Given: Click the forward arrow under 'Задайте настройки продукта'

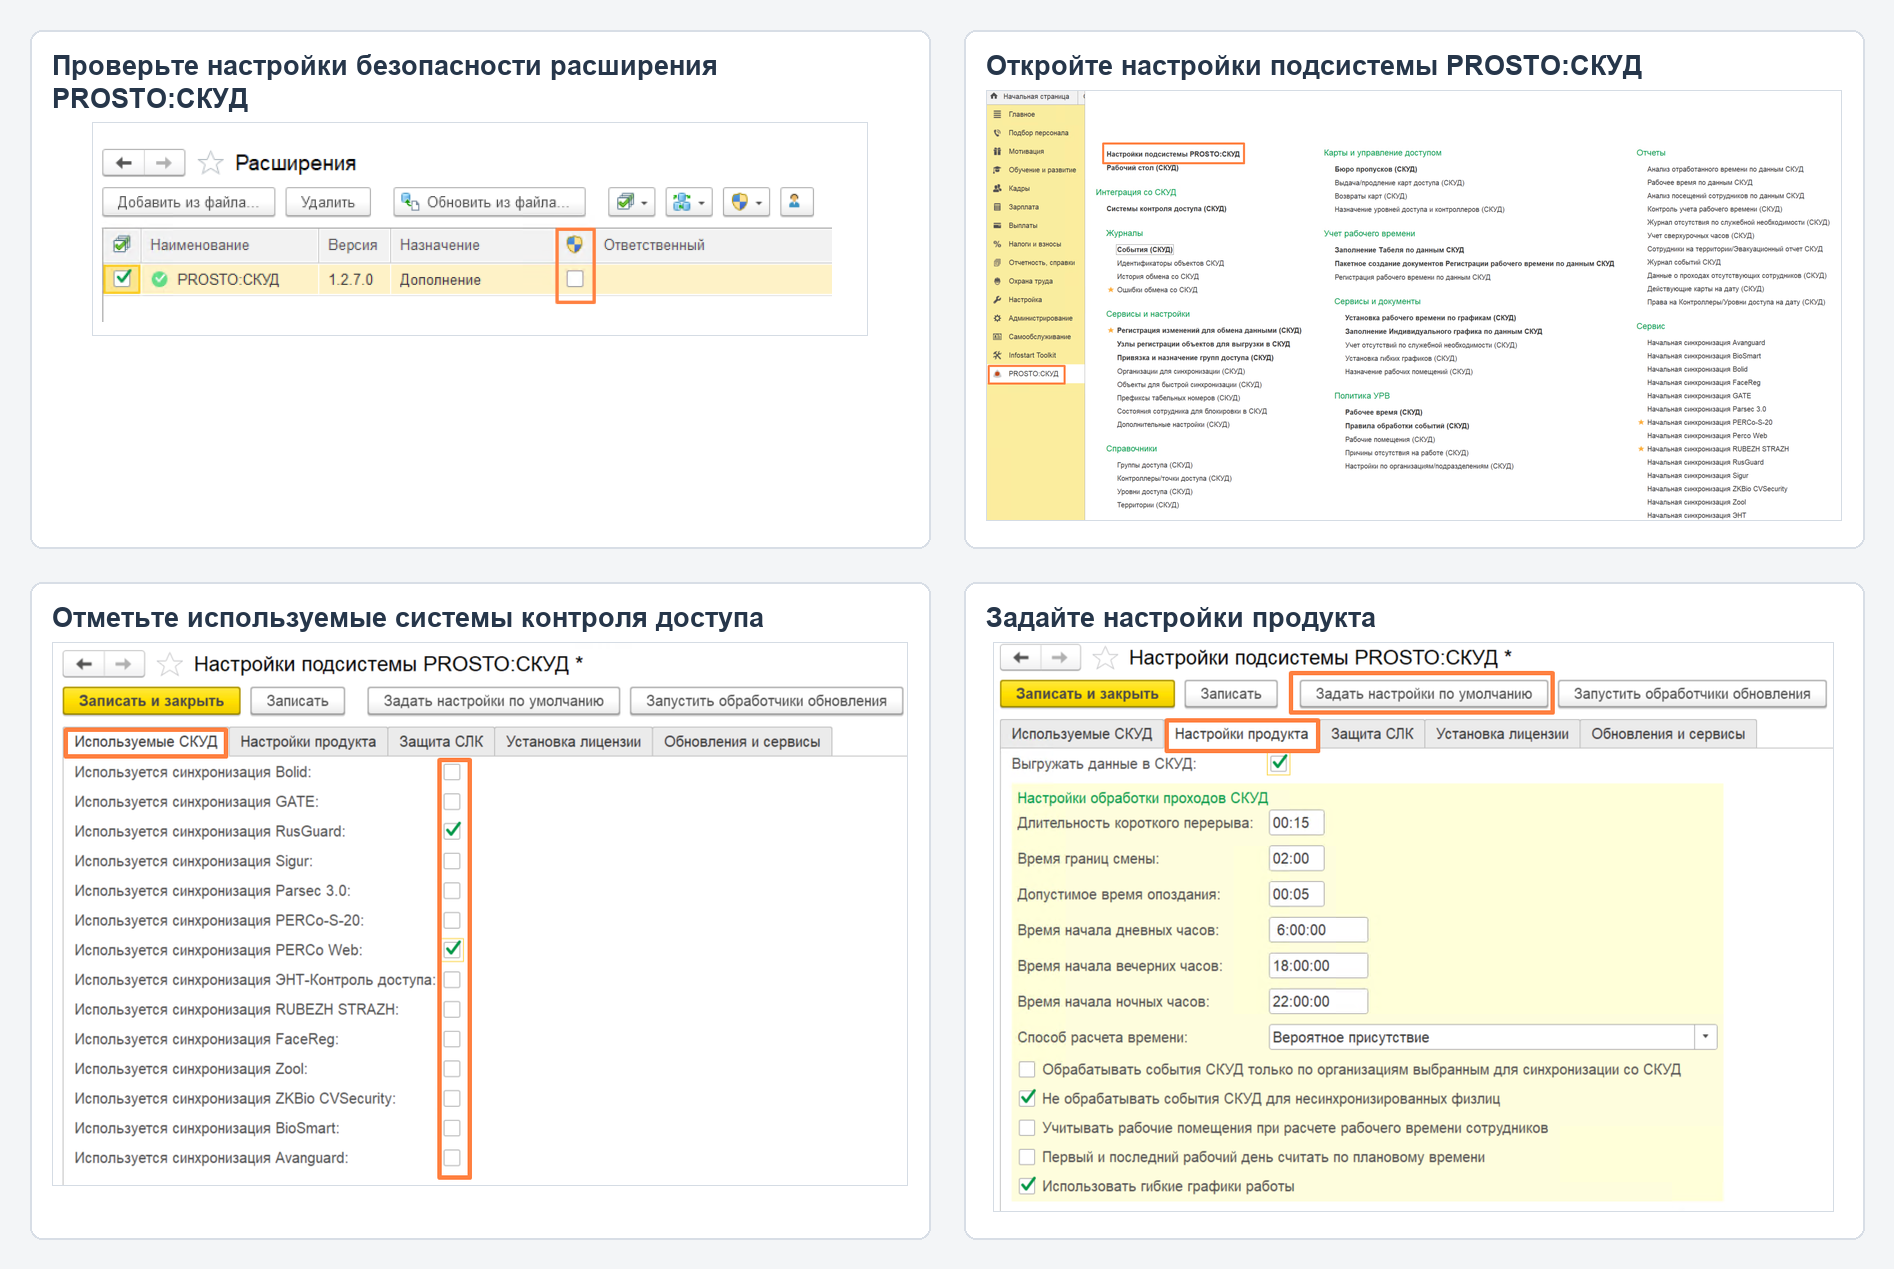Looking at the screenshot, I should click(x=1060, y=658).
